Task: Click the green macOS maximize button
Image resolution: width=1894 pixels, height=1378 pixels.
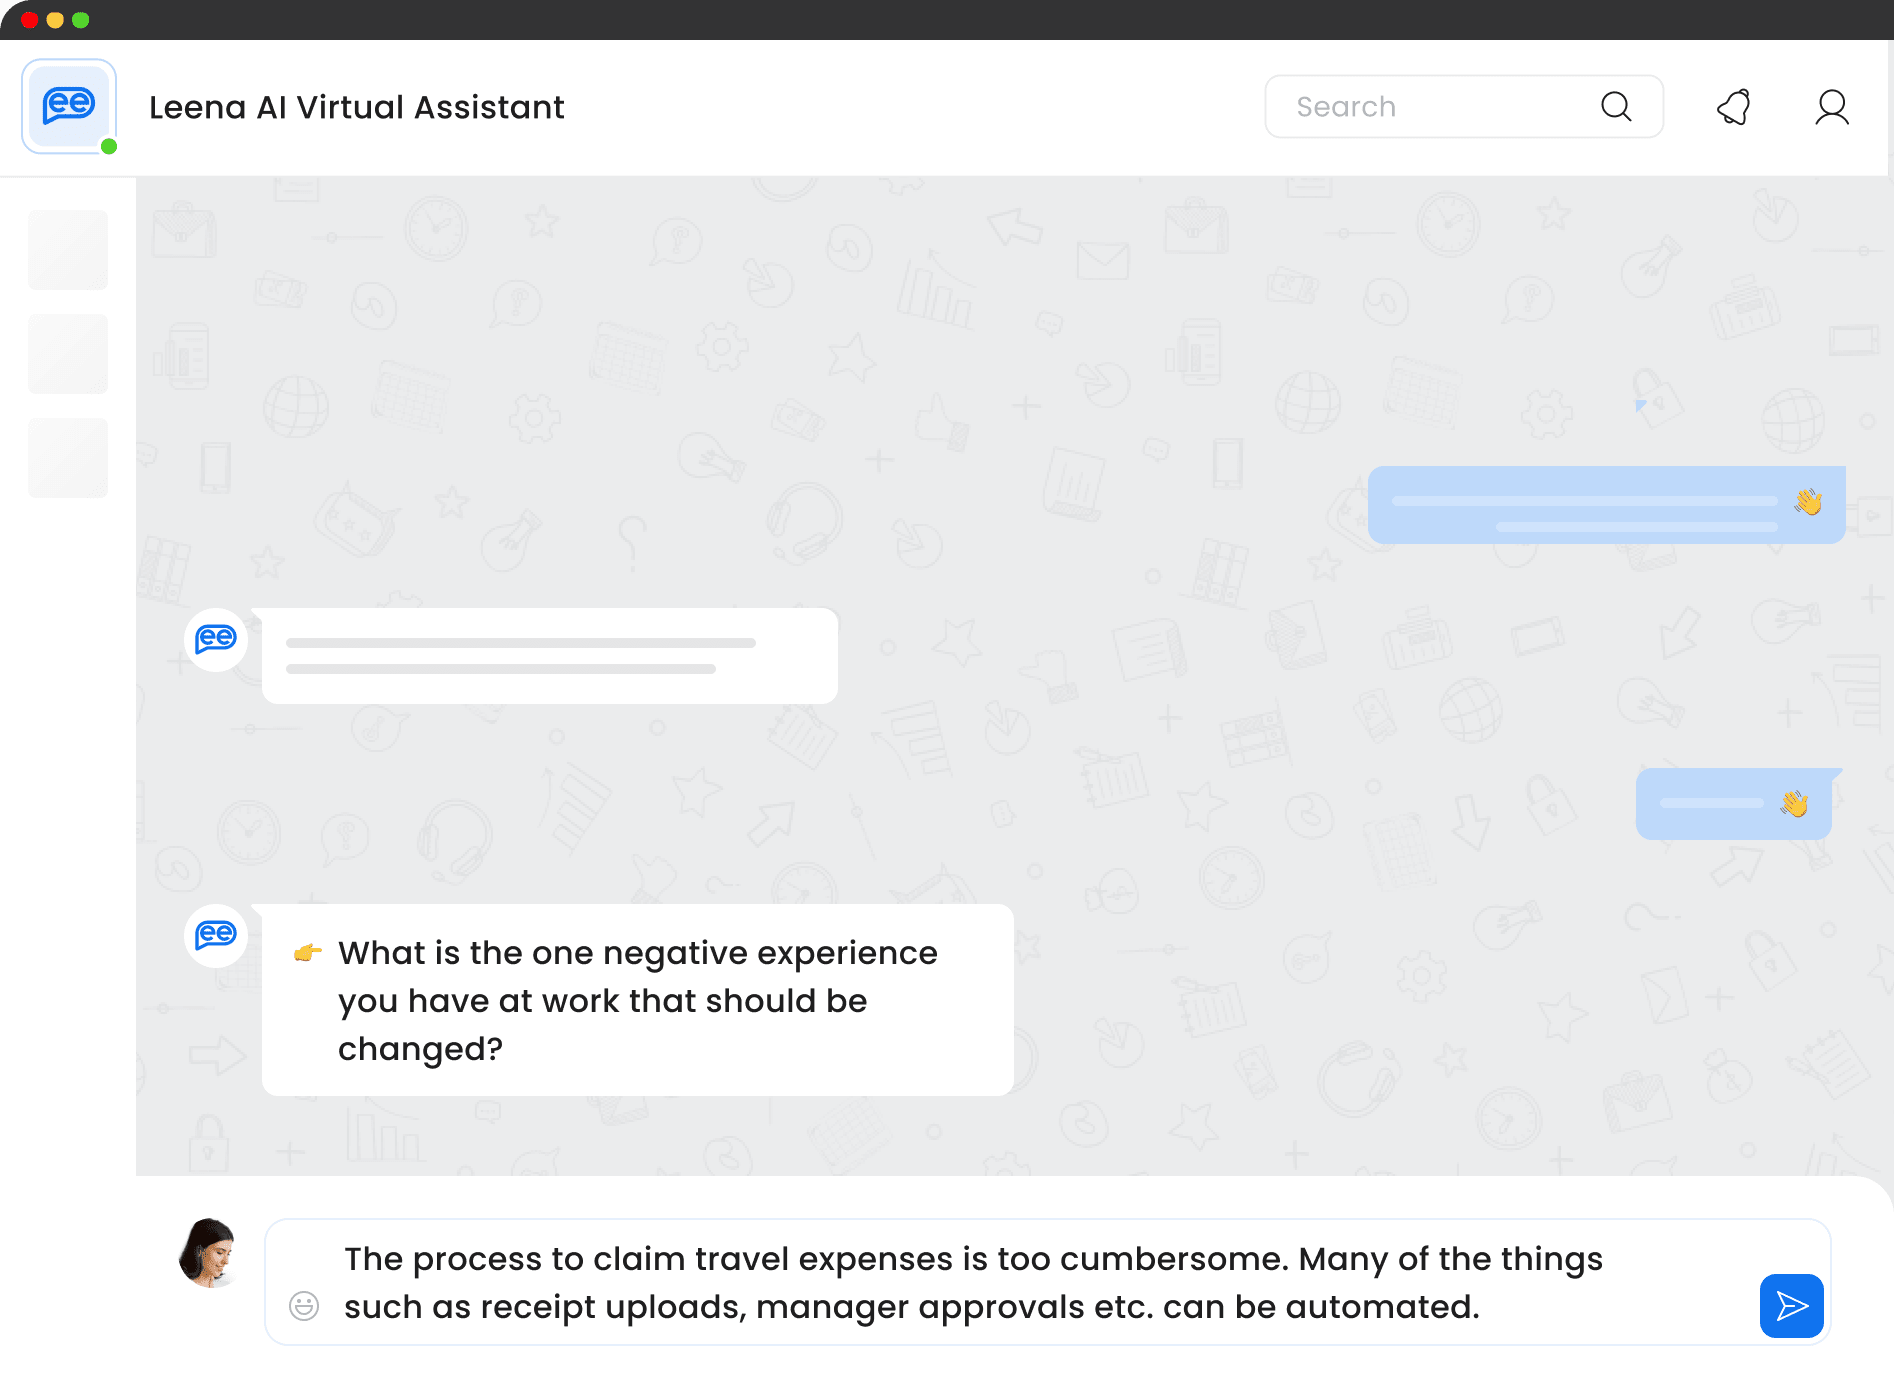Action: point(81,20)
